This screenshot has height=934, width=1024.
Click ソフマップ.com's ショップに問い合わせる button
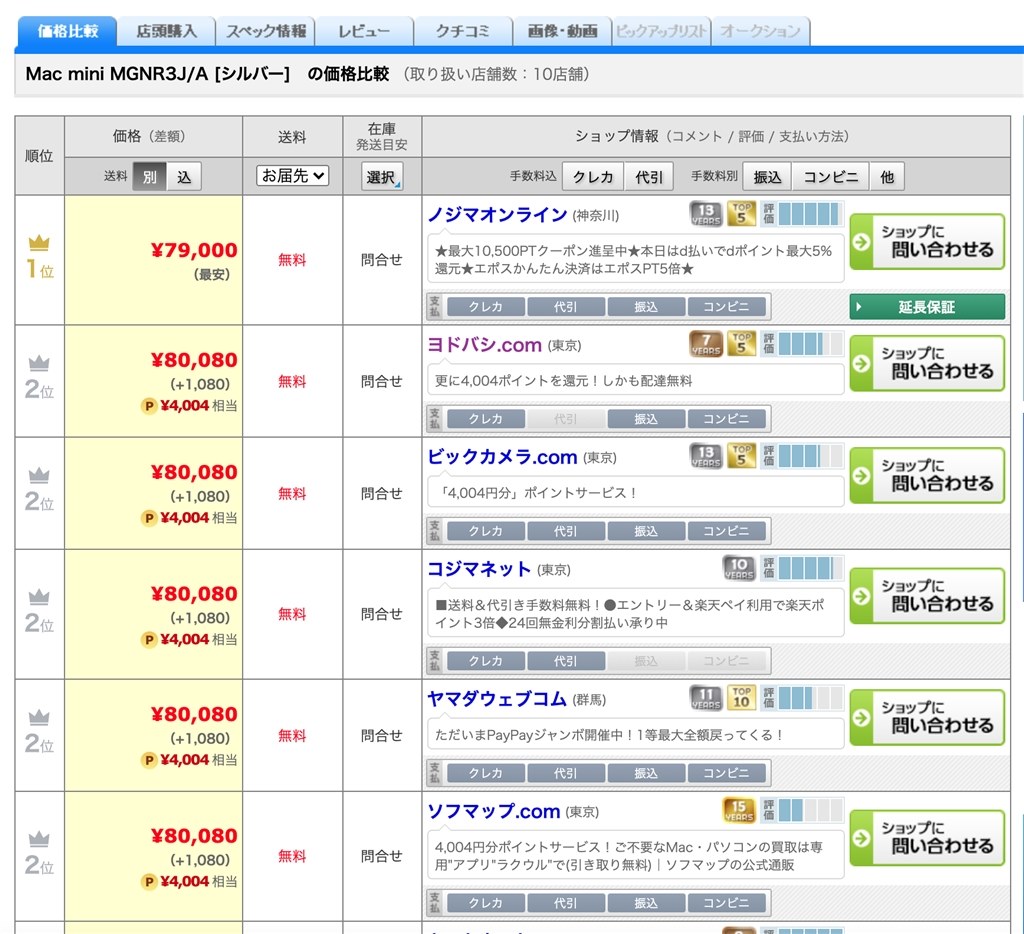point(927,838)
